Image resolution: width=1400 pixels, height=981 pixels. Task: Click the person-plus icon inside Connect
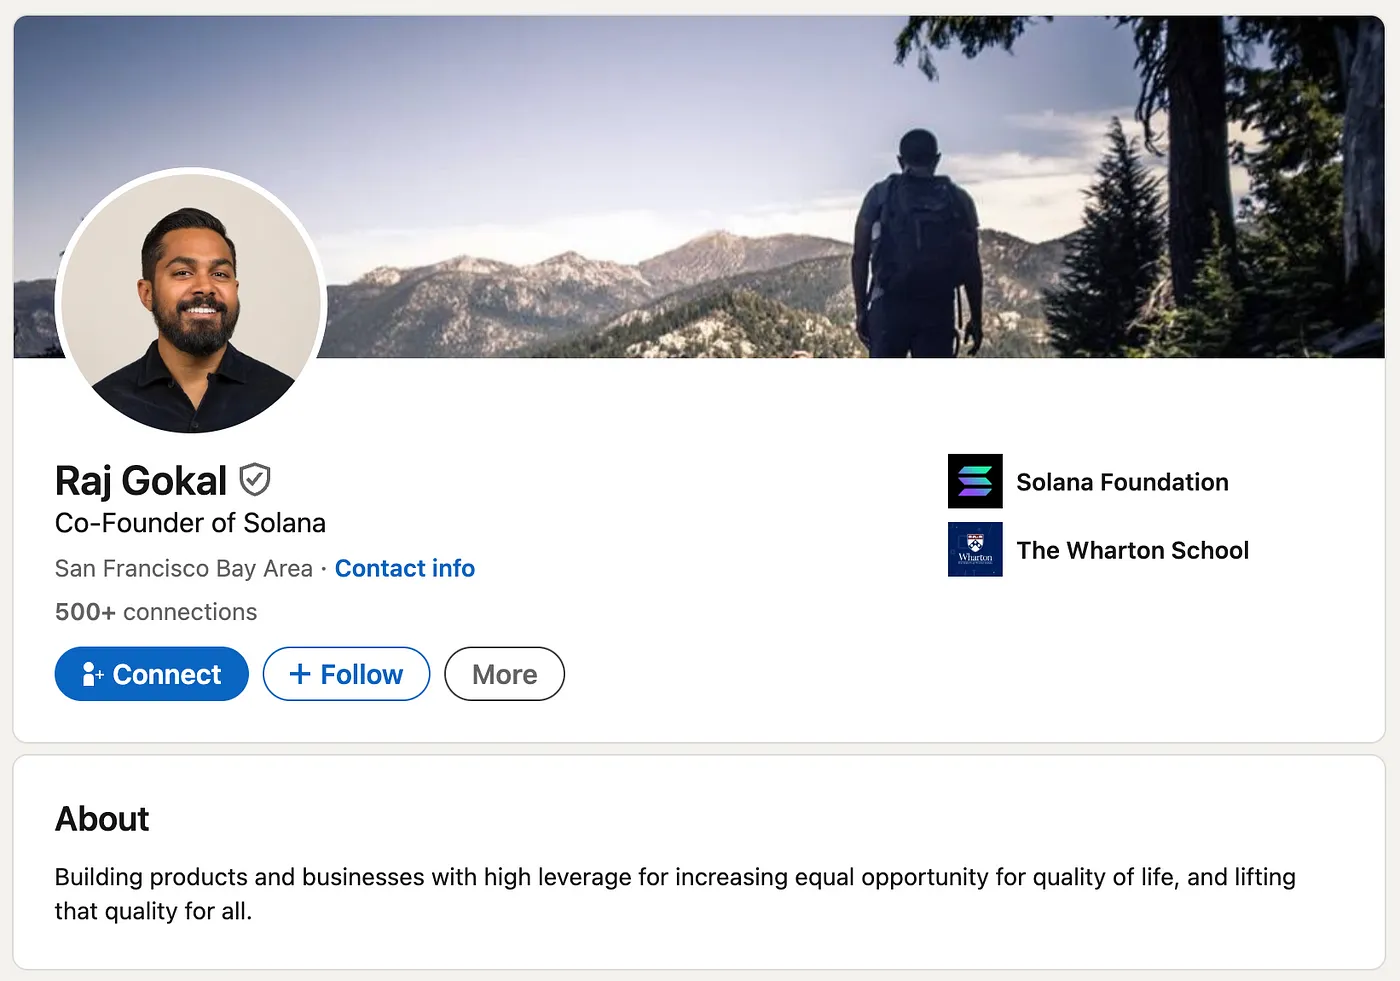(x=92, y=675)
